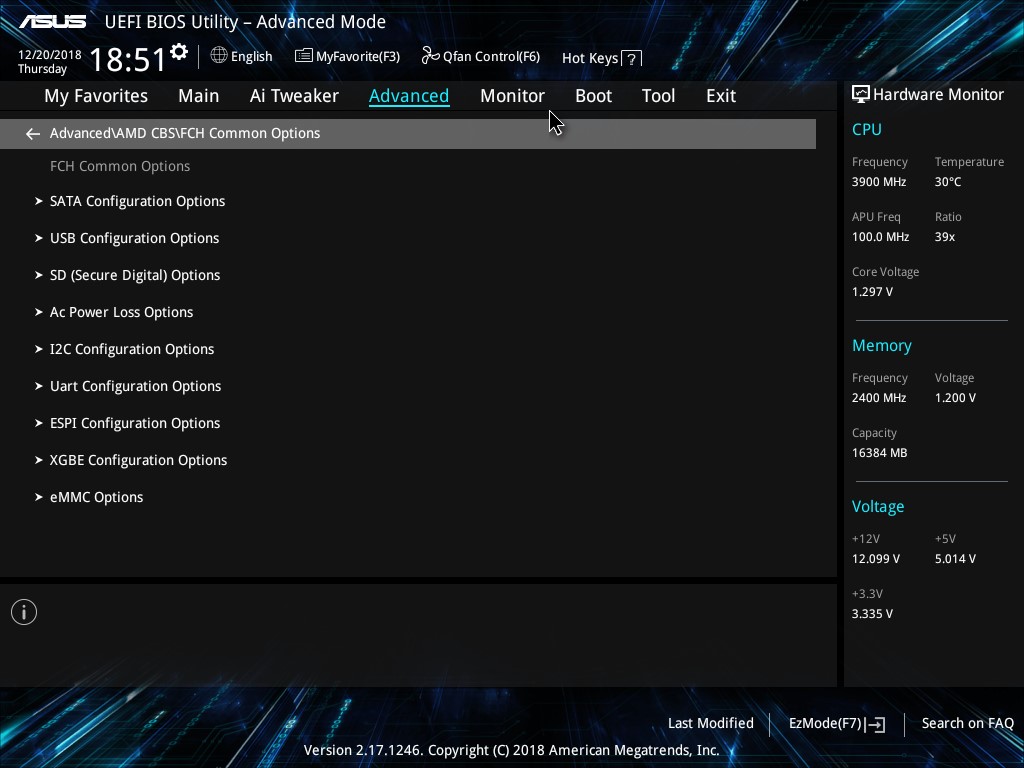The width and height of the screenshot is (1024, 768).
Task: Expand the USB Configuration Options arrow
Action: tap(39, 238)
